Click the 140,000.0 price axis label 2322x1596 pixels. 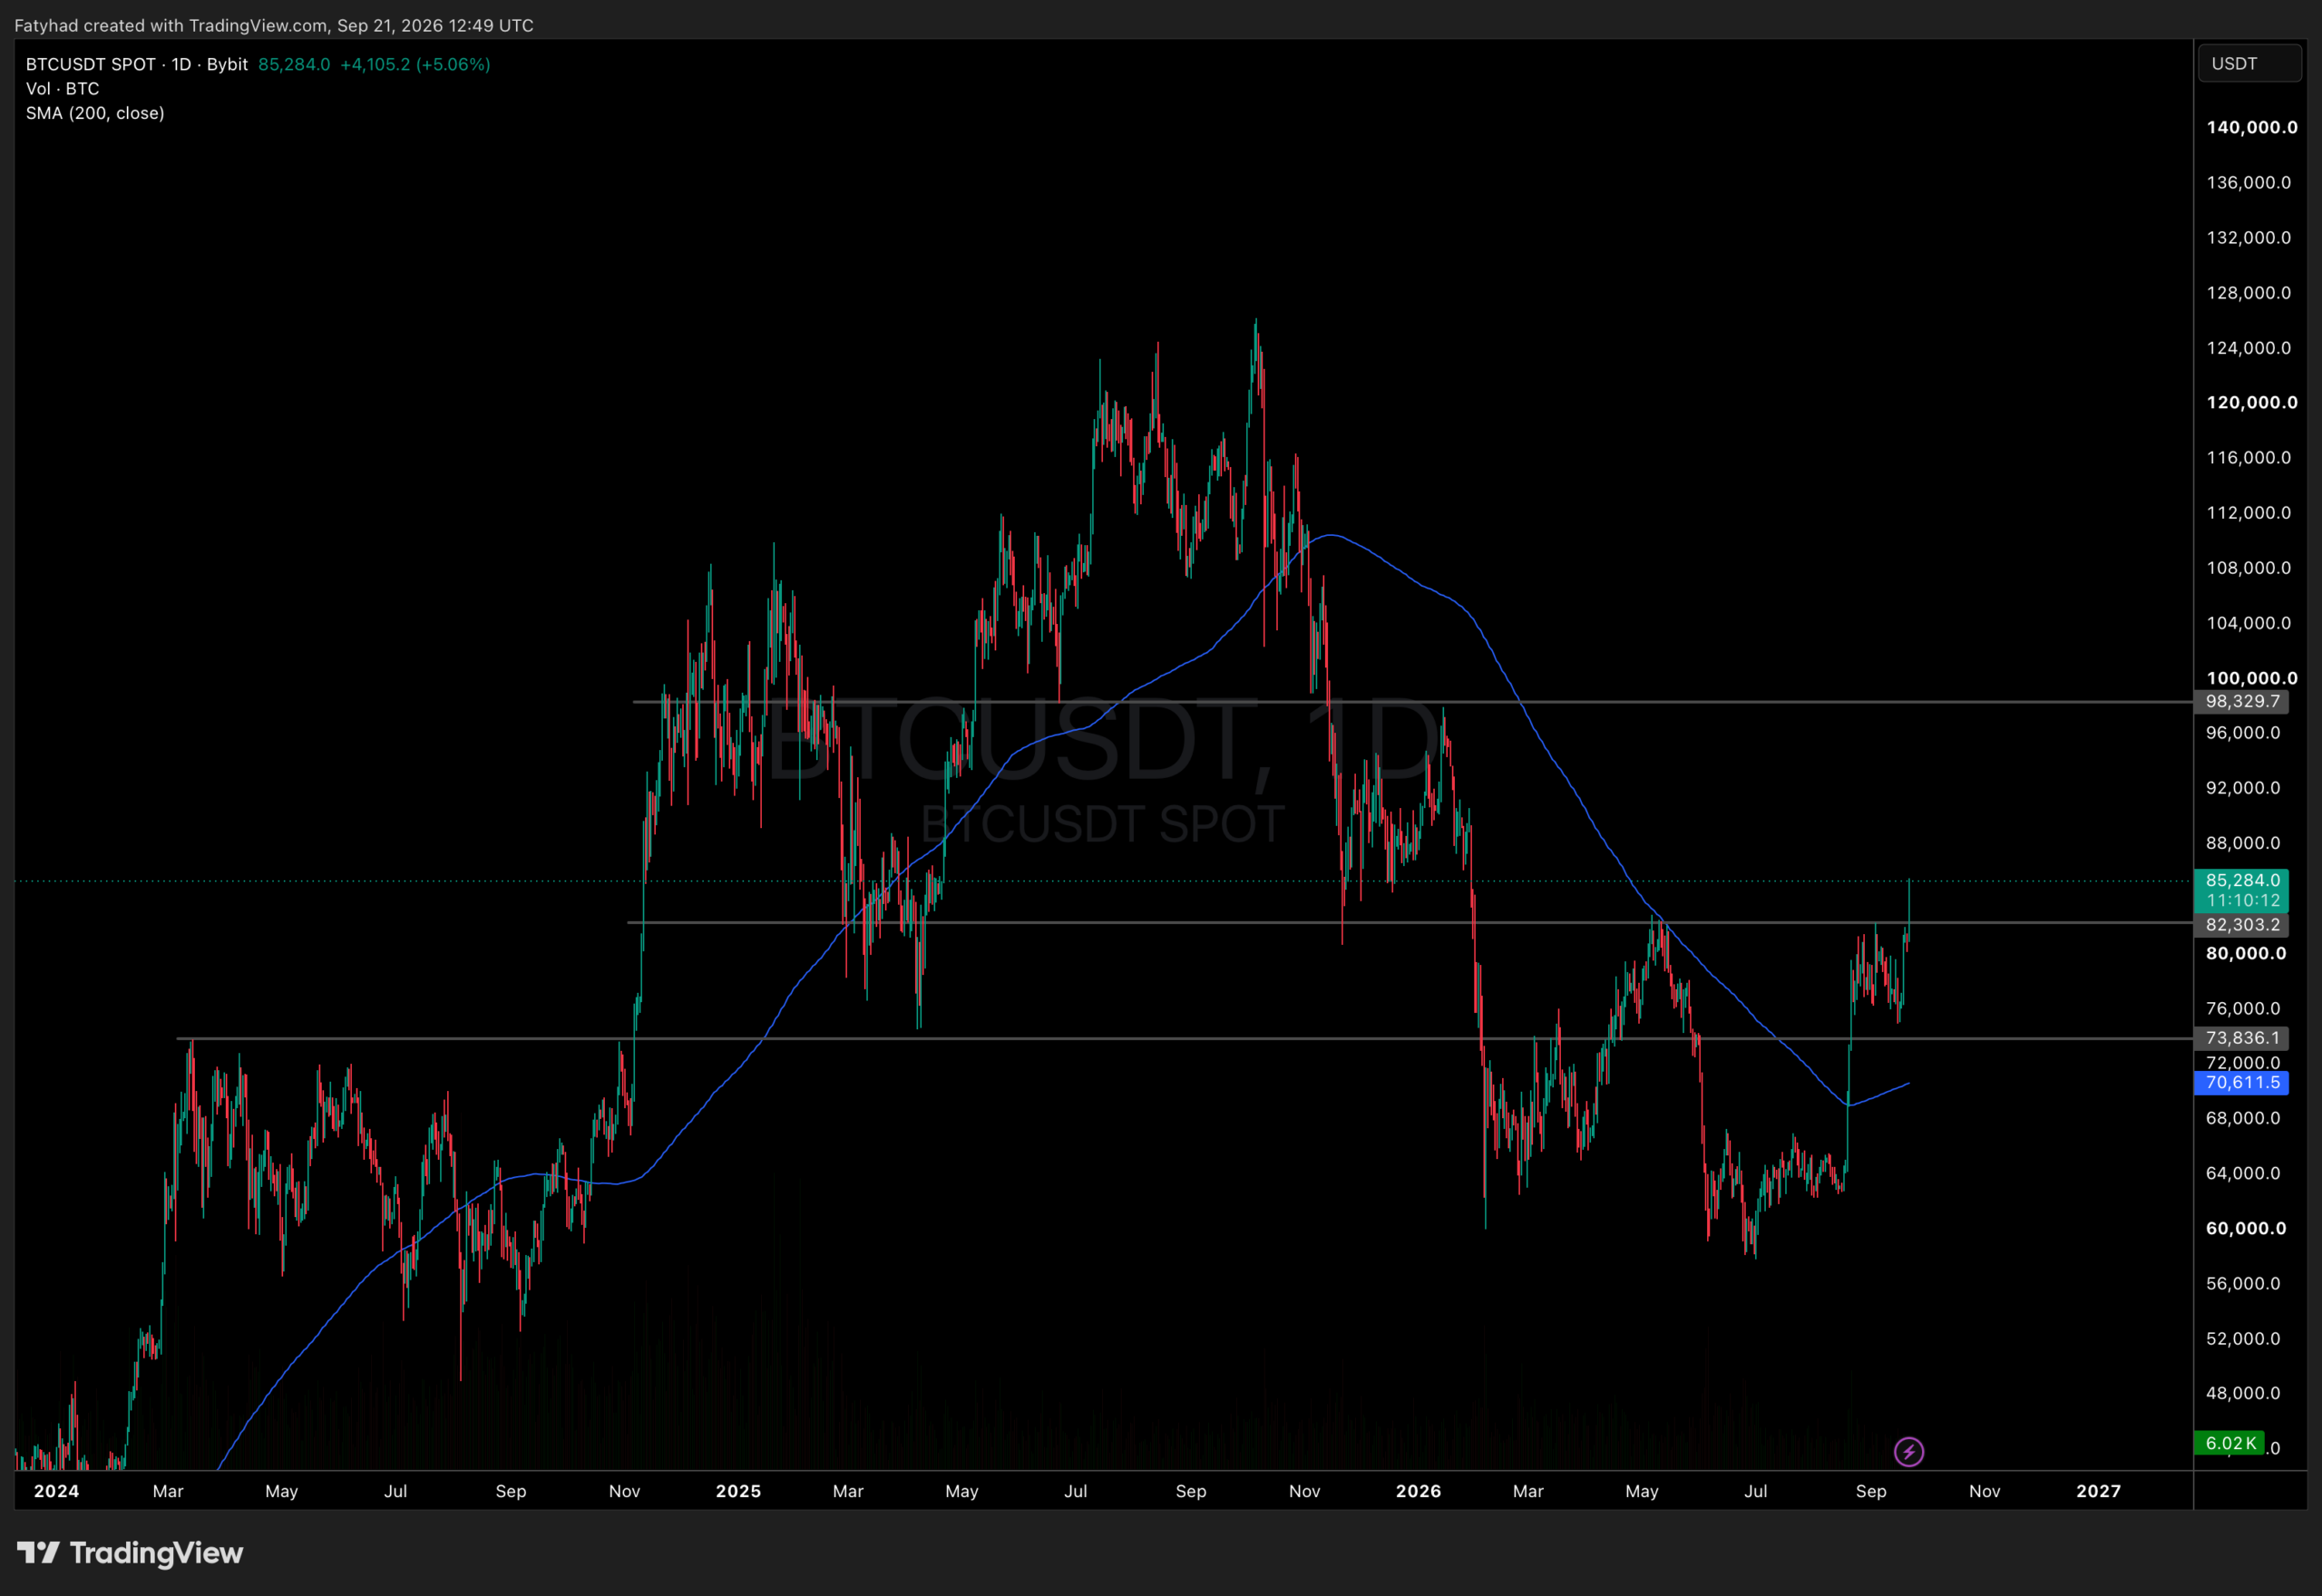pos(2252,127)
